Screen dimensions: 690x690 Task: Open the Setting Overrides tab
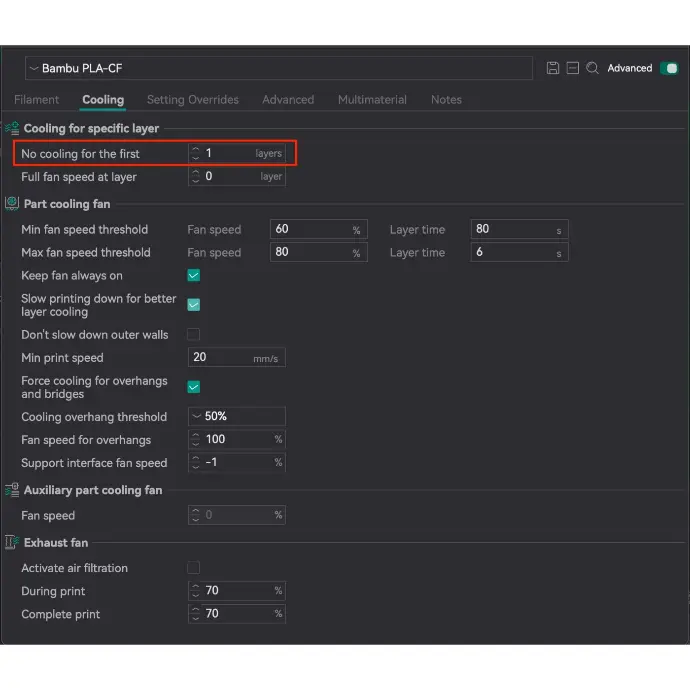192,100
